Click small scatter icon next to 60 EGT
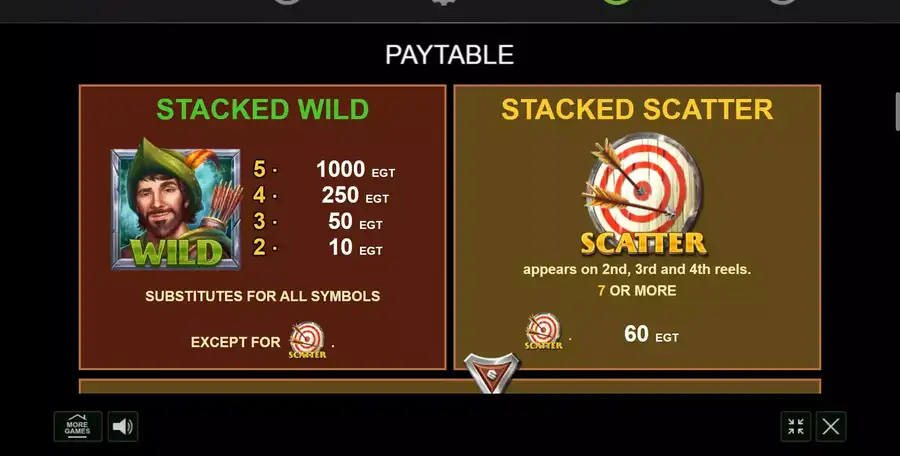The image size is (900, 456). pyautogui.click(x=543, y=331)
